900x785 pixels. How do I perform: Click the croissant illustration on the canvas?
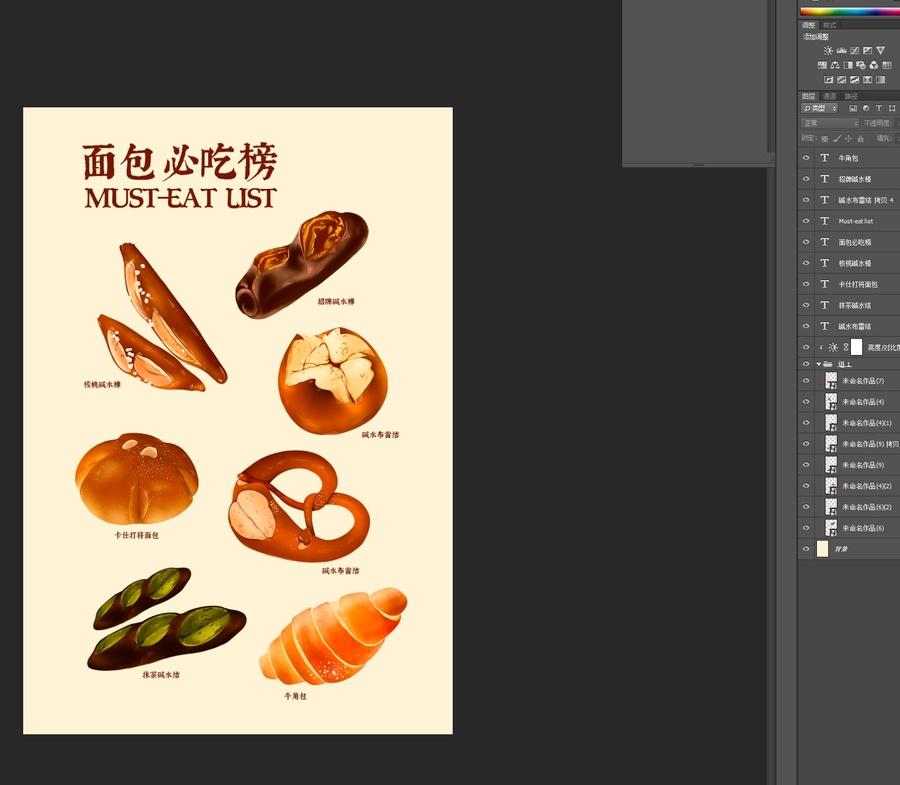(333, 636)
